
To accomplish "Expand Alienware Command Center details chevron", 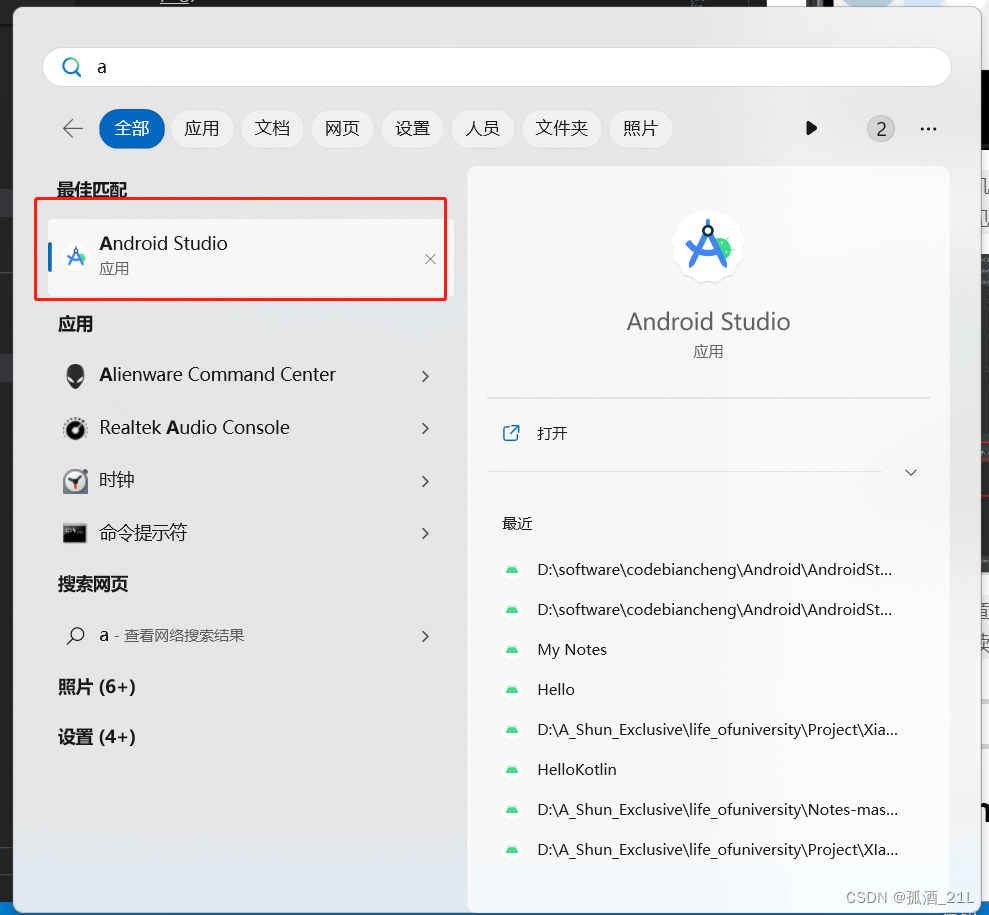I will (x=425, y=376).
